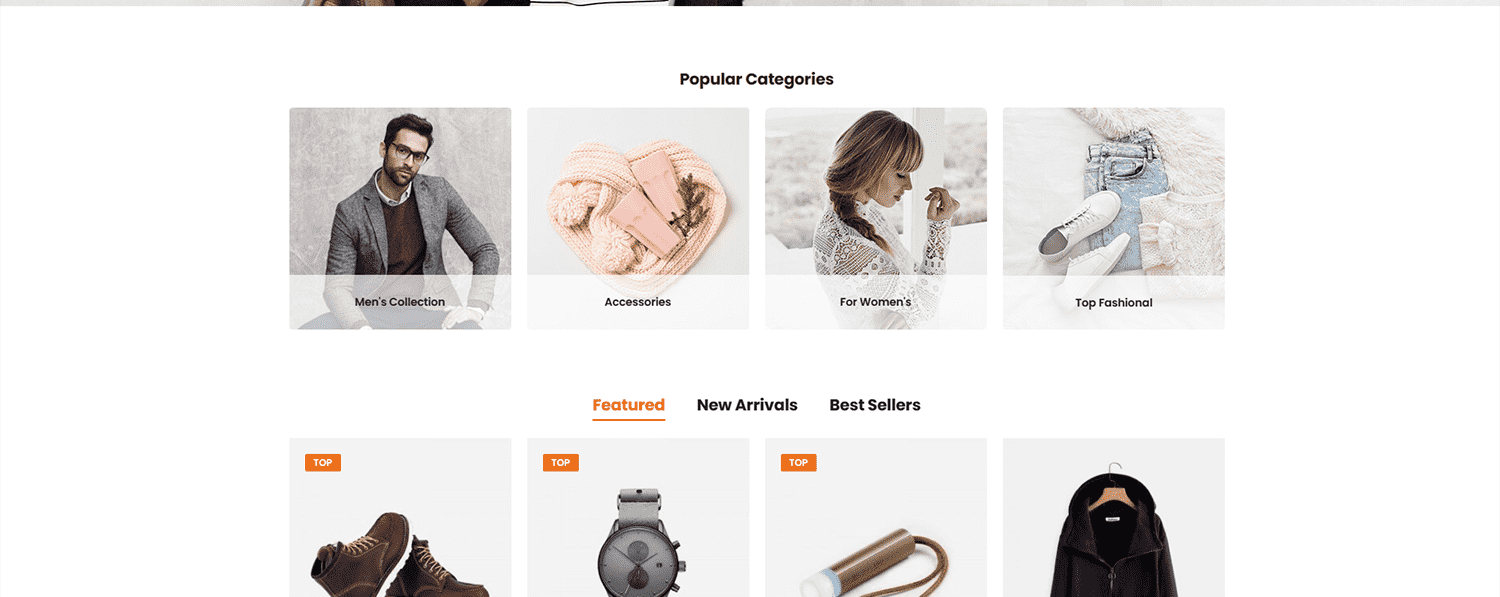Switch to the New Arrivals tab

(x=747, y=405)
